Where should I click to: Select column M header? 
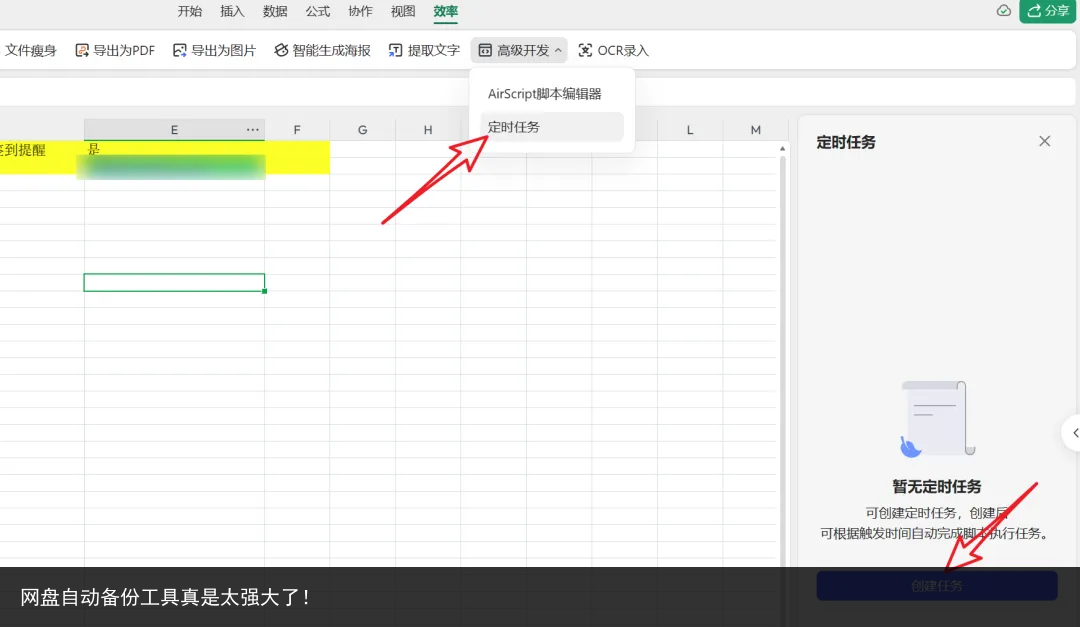(x=756, y=130)
